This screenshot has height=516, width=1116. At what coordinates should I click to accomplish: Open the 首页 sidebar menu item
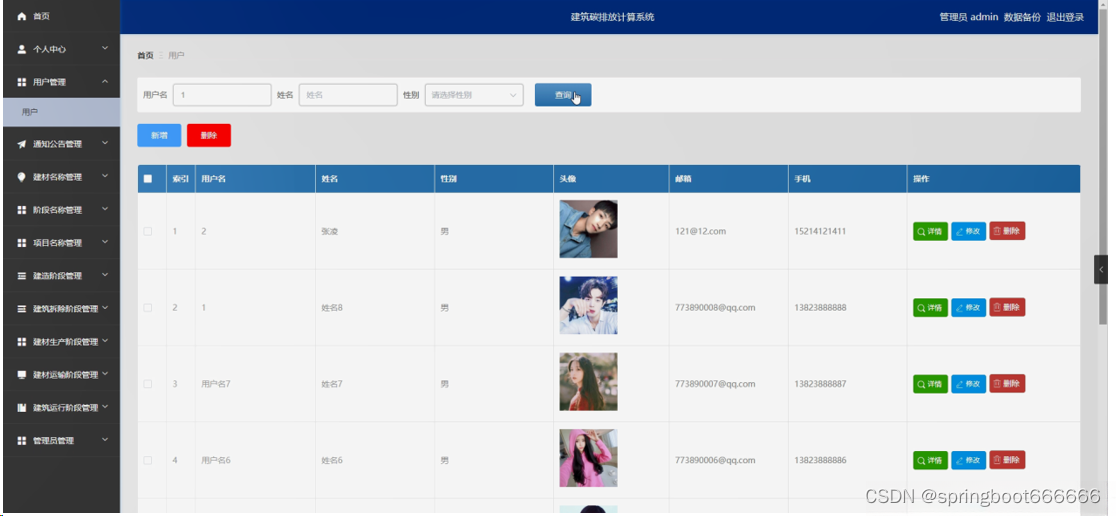tap(61, 16)
